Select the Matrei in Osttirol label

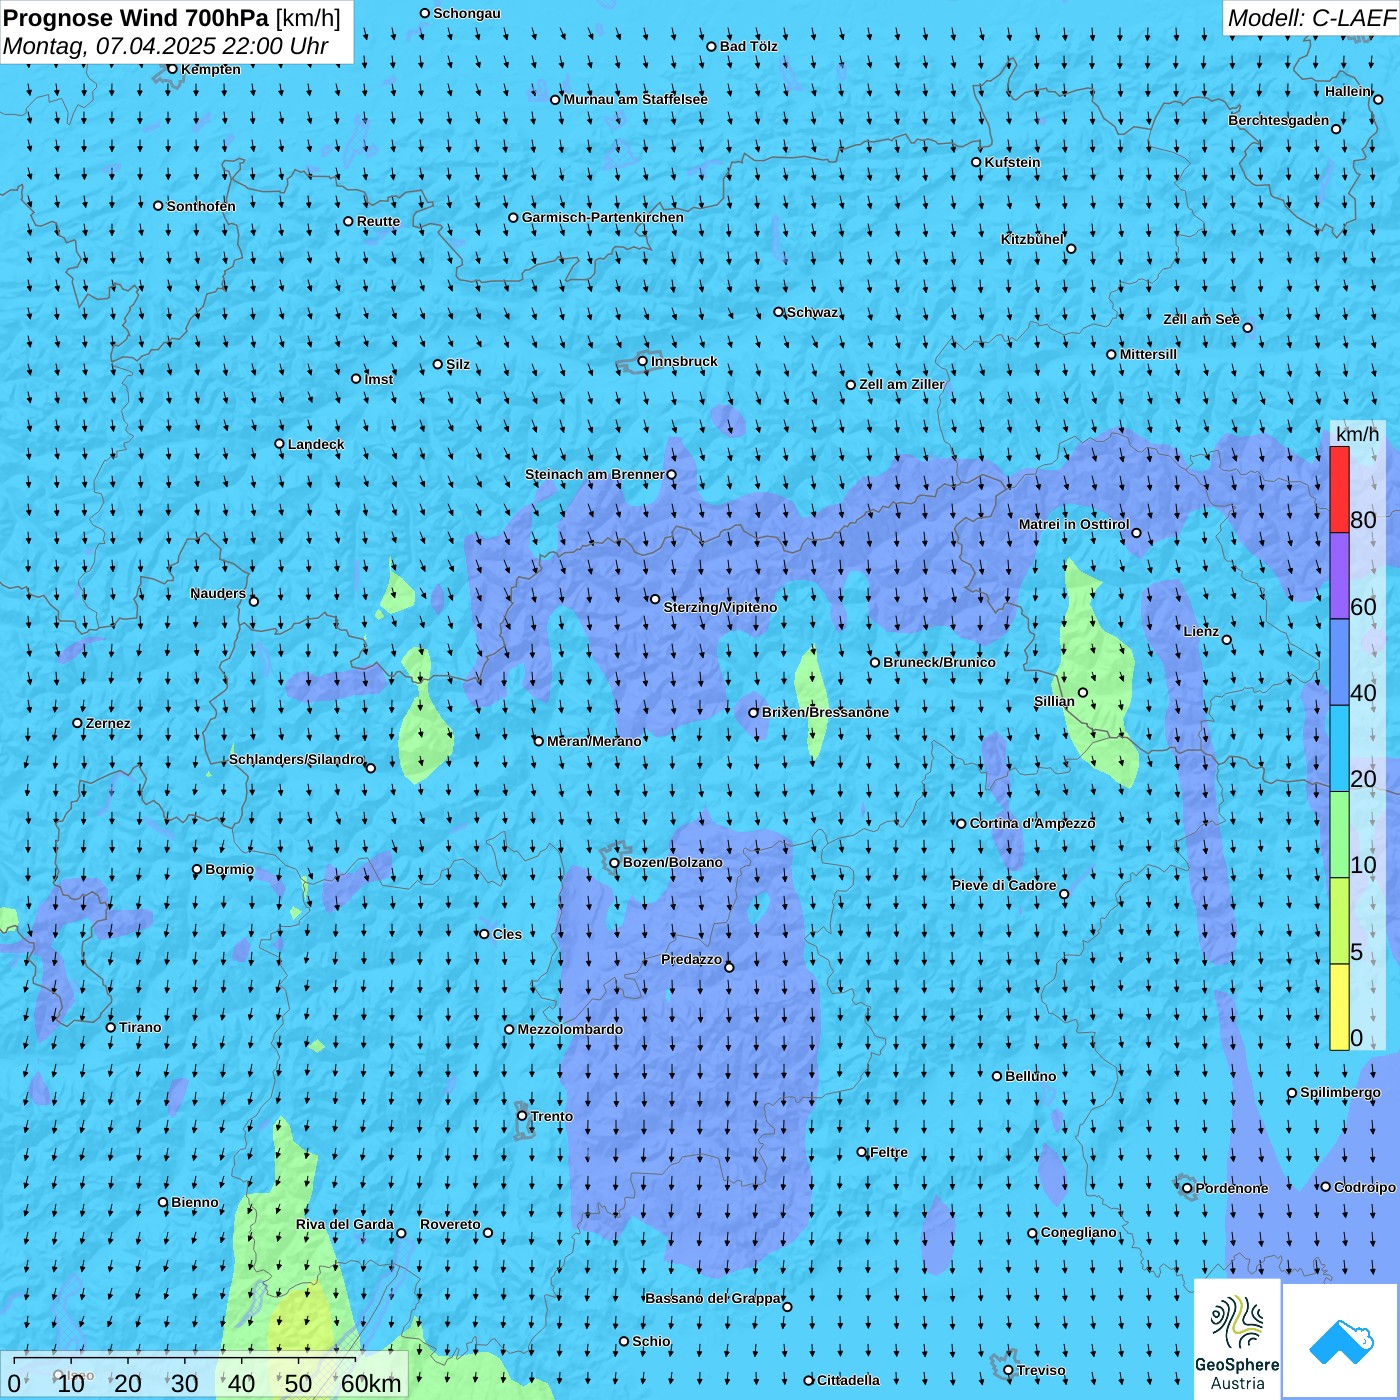[x=1074, y=524]
